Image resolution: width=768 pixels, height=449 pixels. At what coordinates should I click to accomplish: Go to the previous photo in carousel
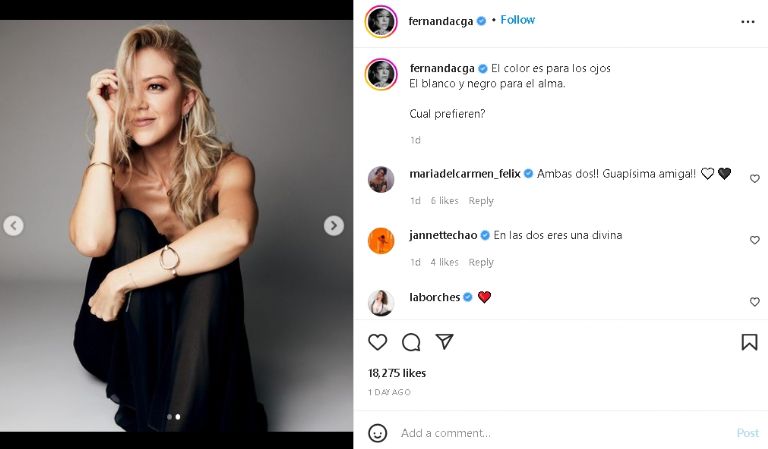click(x=13, y=226)
